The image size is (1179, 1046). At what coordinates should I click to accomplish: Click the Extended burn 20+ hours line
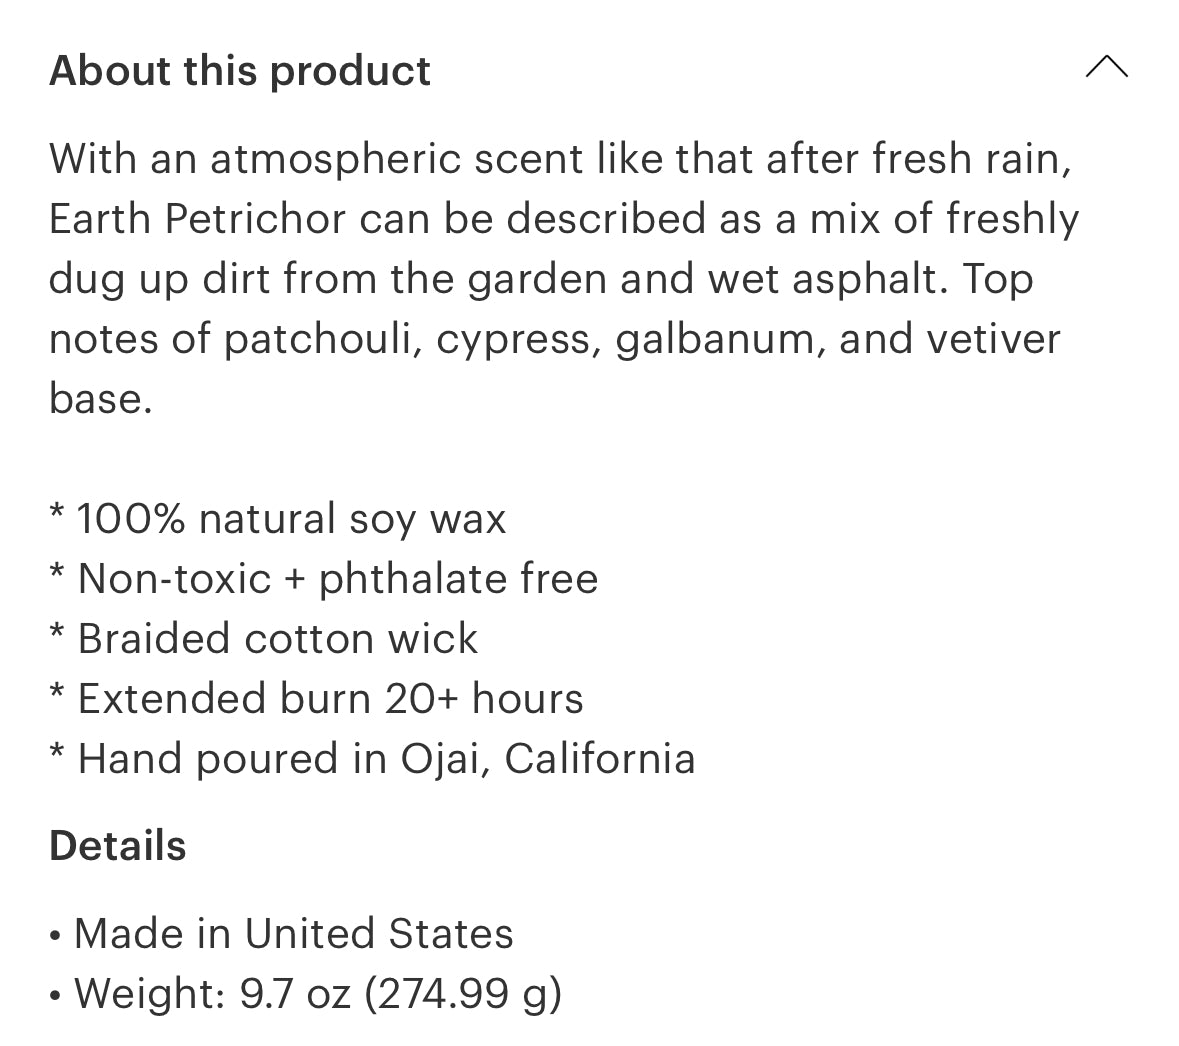point(330,699)
